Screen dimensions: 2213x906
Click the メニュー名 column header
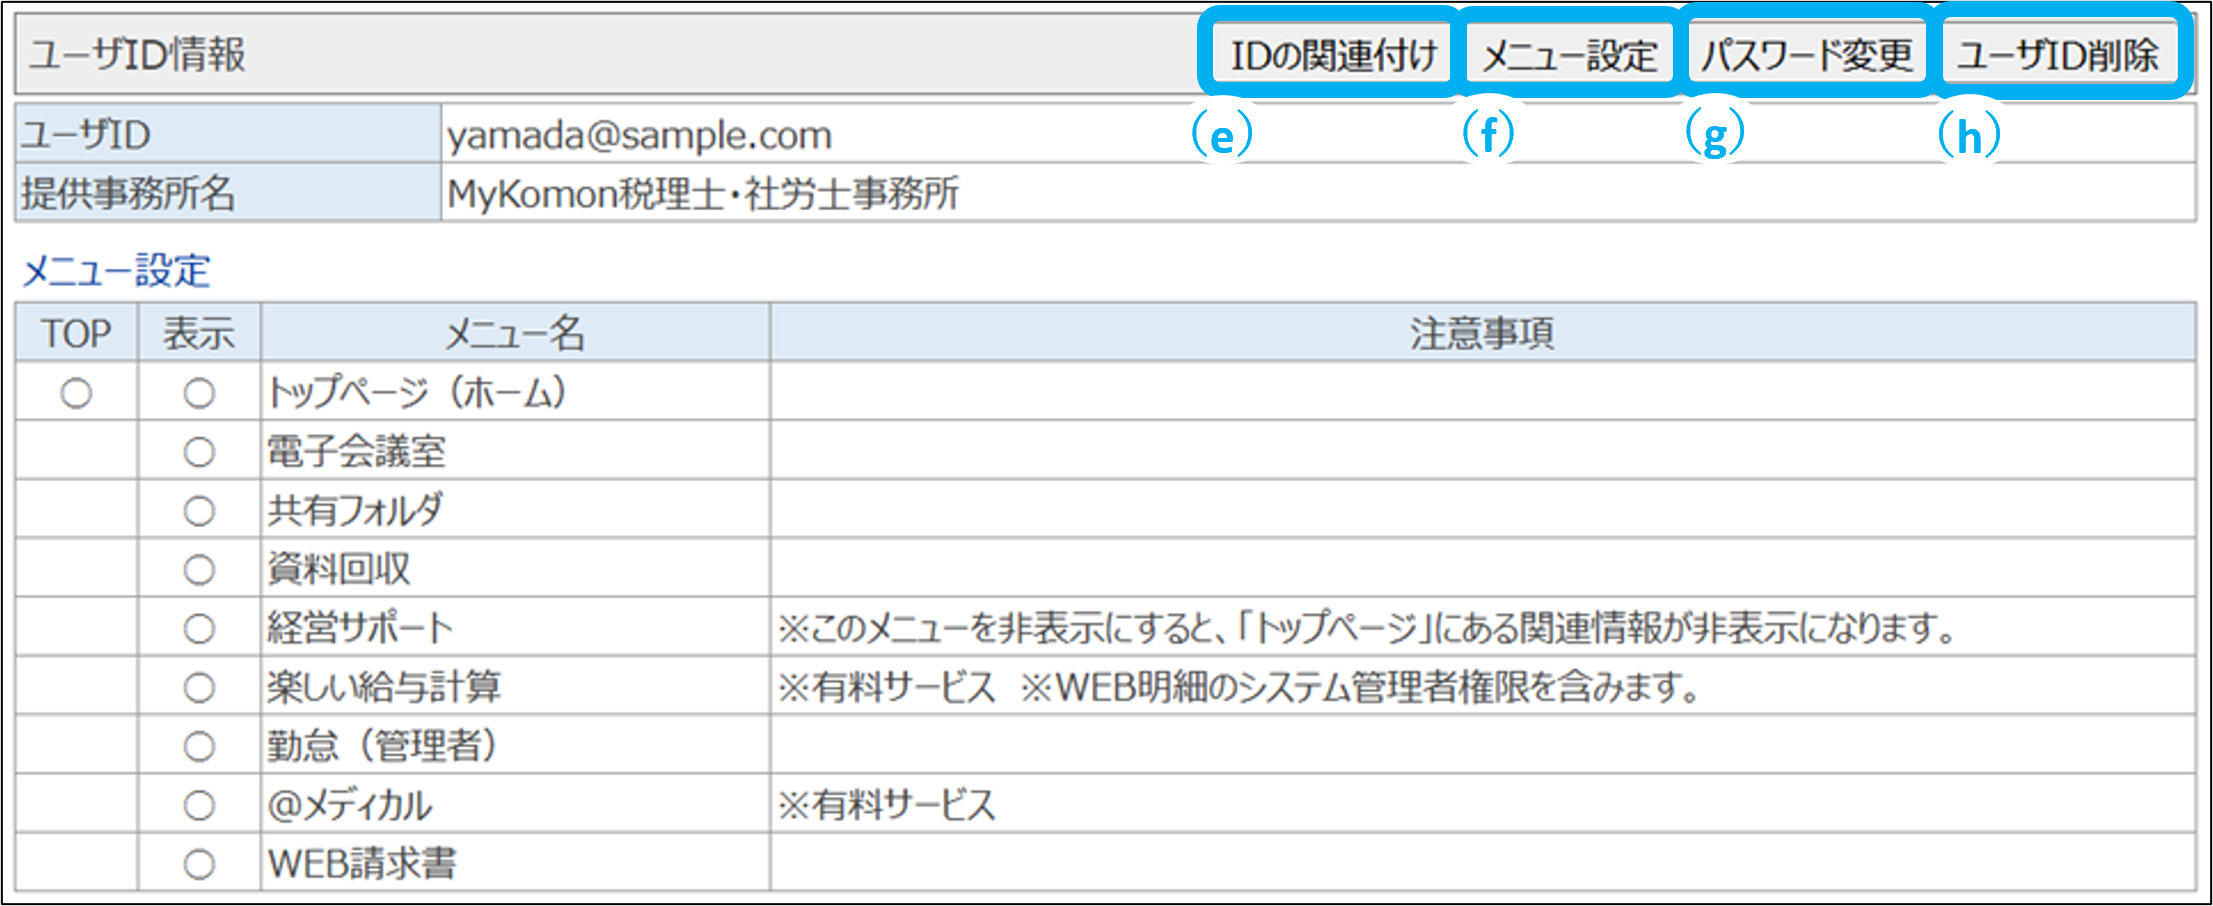click(514, 333)
